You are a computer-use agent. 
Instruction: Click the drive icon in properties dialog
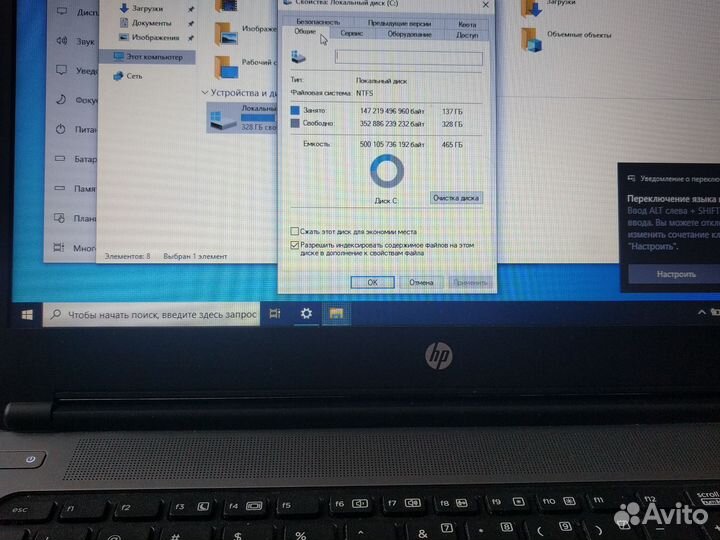pos(298,57)
